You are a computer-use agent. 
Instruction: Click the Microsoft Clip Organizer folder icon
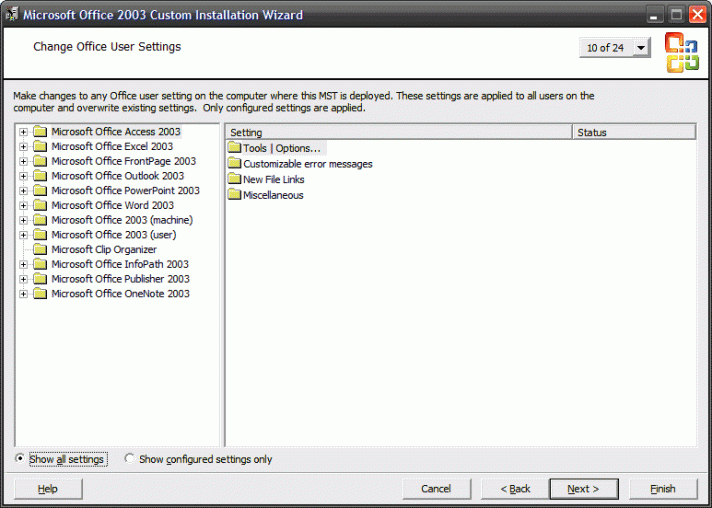coord(40,250)
